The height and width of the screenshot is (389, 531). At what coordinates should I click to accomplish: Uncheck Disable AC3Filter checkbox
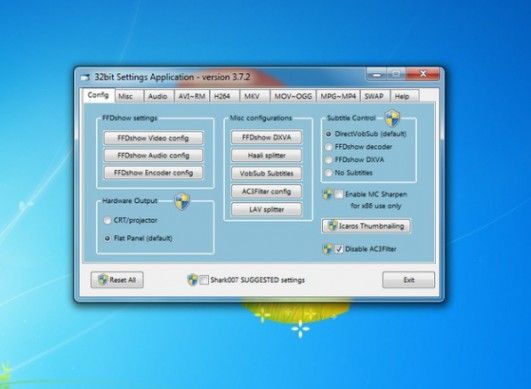pos(339,249)
